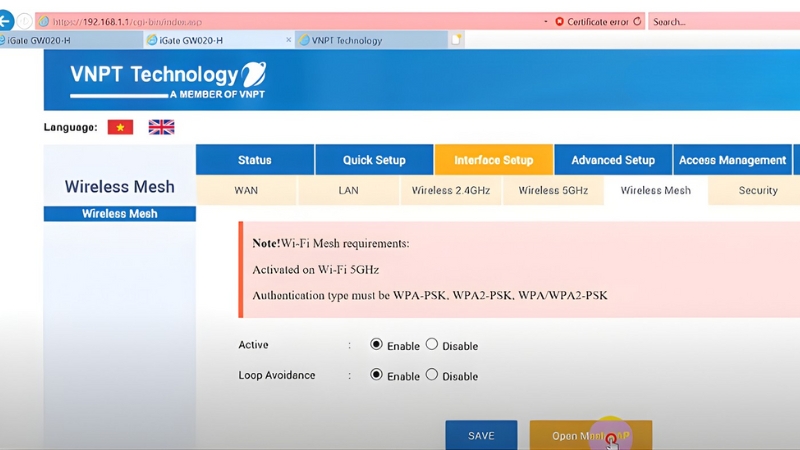This screenshot has height=450, width=800.
Task: Expand the address bar dropdown arrow
Action: 546,21
